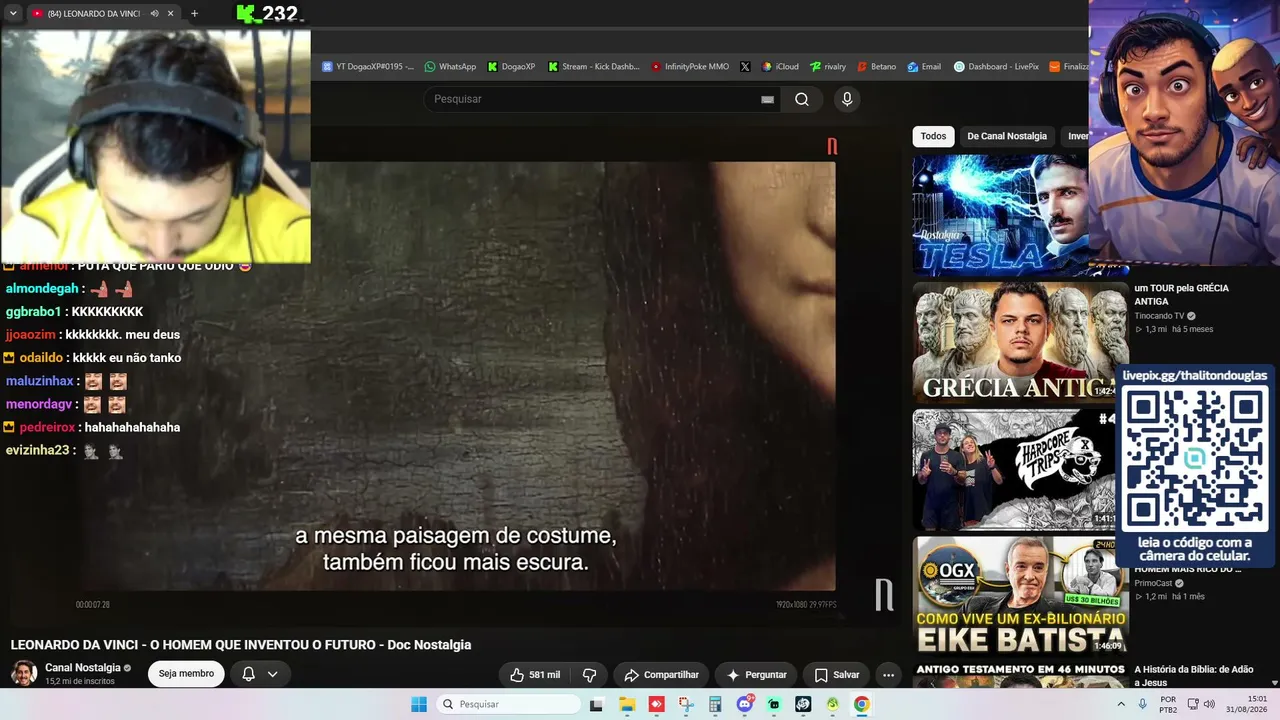1280x720 pixels.
Task: Click the Windows taskbar Pesquisar search box
Action: coord(508,704)
